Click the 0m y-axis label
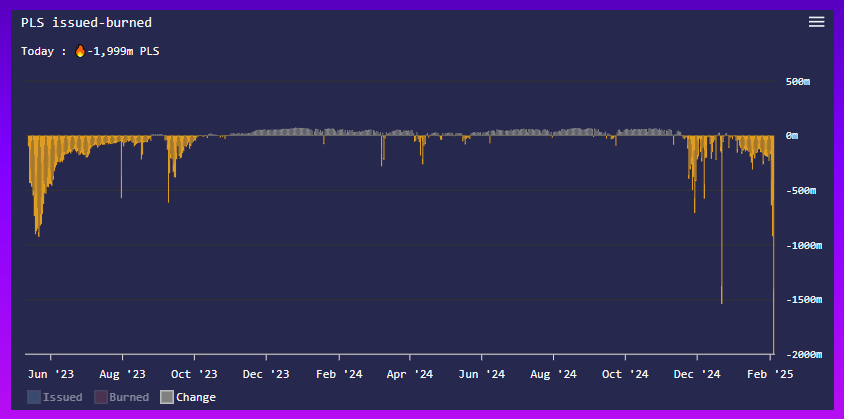The image size is (844, 419). coord(791,136)
